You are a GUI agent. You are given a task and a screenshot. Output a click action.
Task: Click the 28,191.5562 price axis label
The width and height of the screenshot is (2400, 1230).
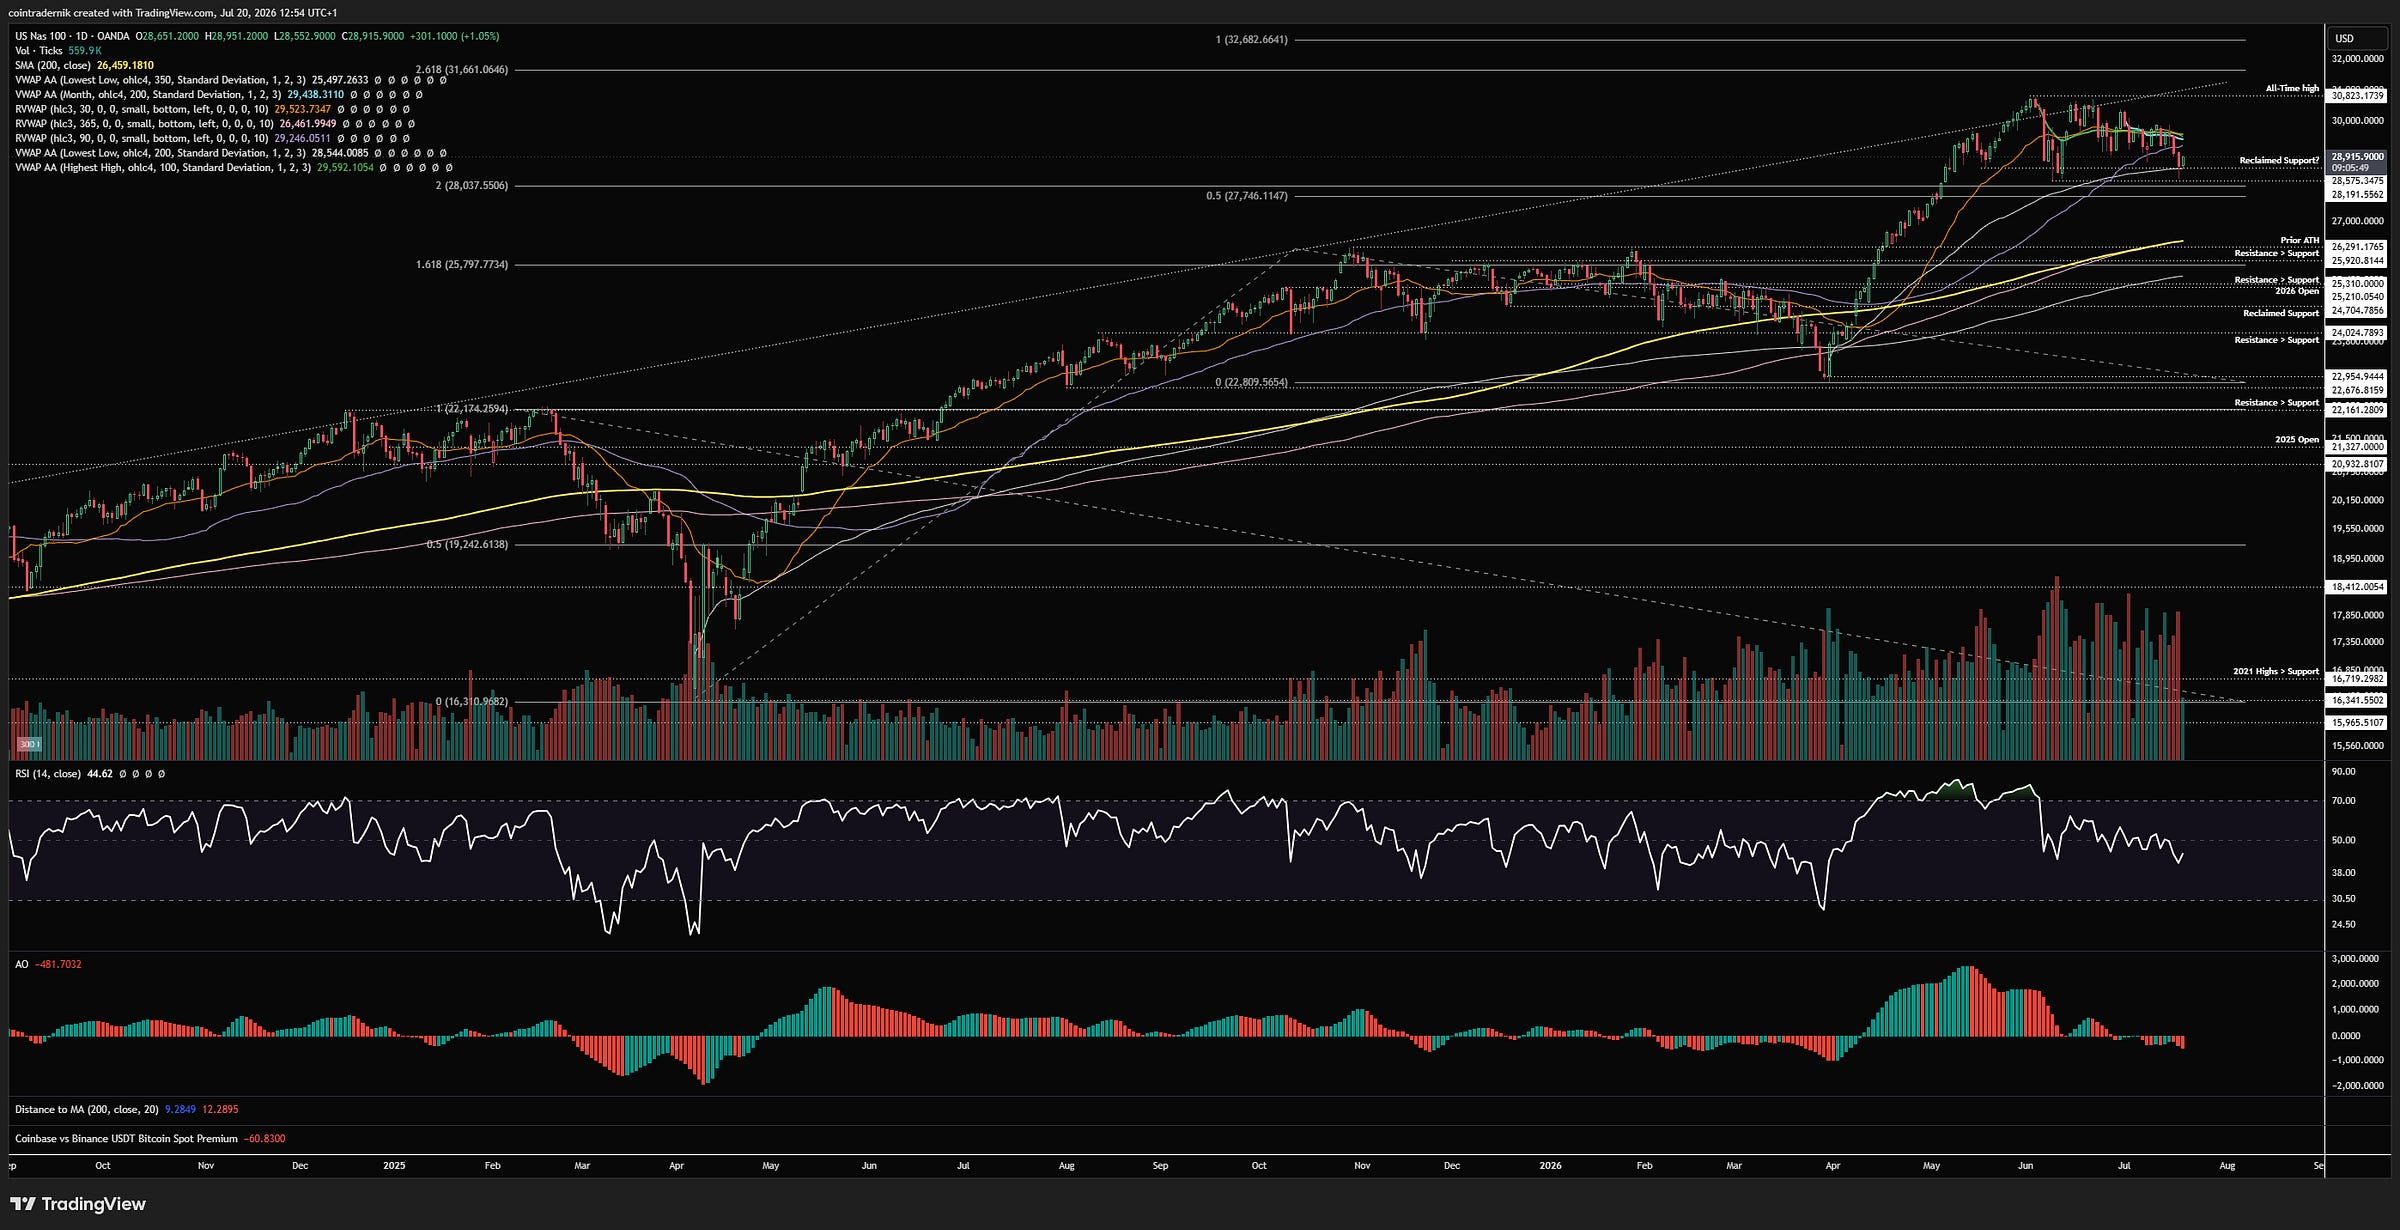[2357, 195]
